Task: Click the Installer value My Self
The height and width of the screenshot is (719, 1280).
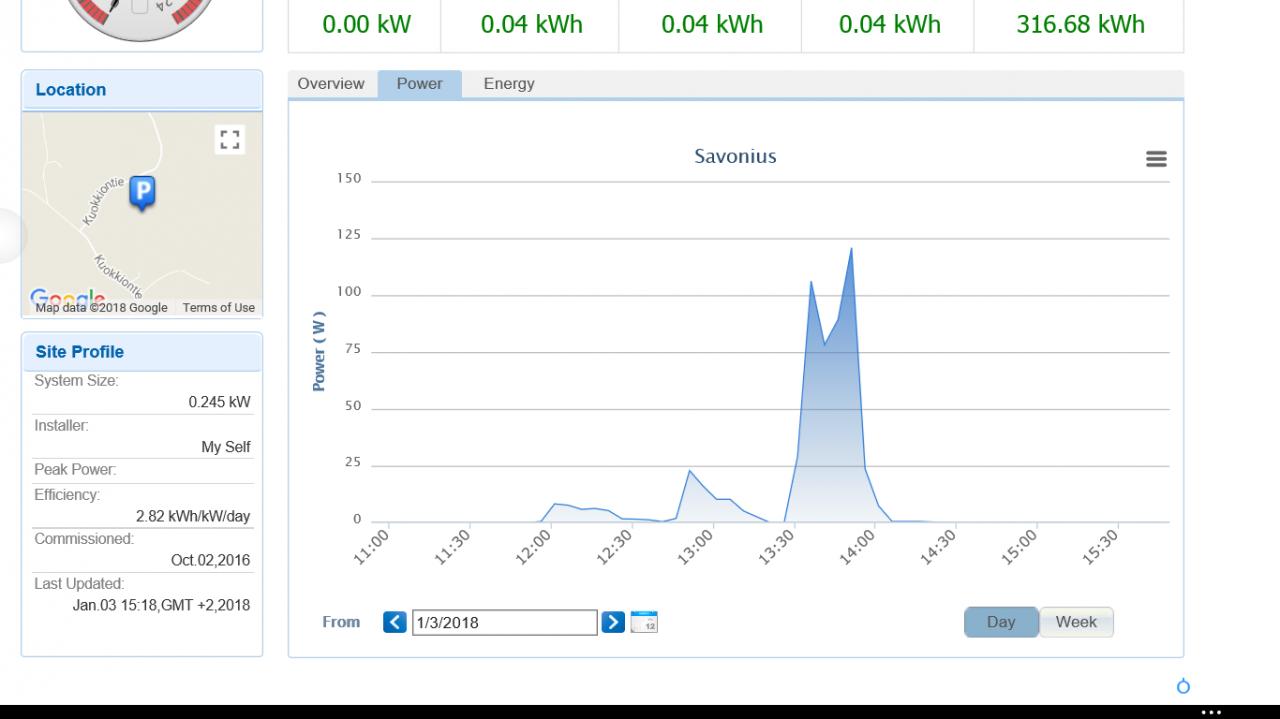Action: pyautogui.click(x=226, y=447)
